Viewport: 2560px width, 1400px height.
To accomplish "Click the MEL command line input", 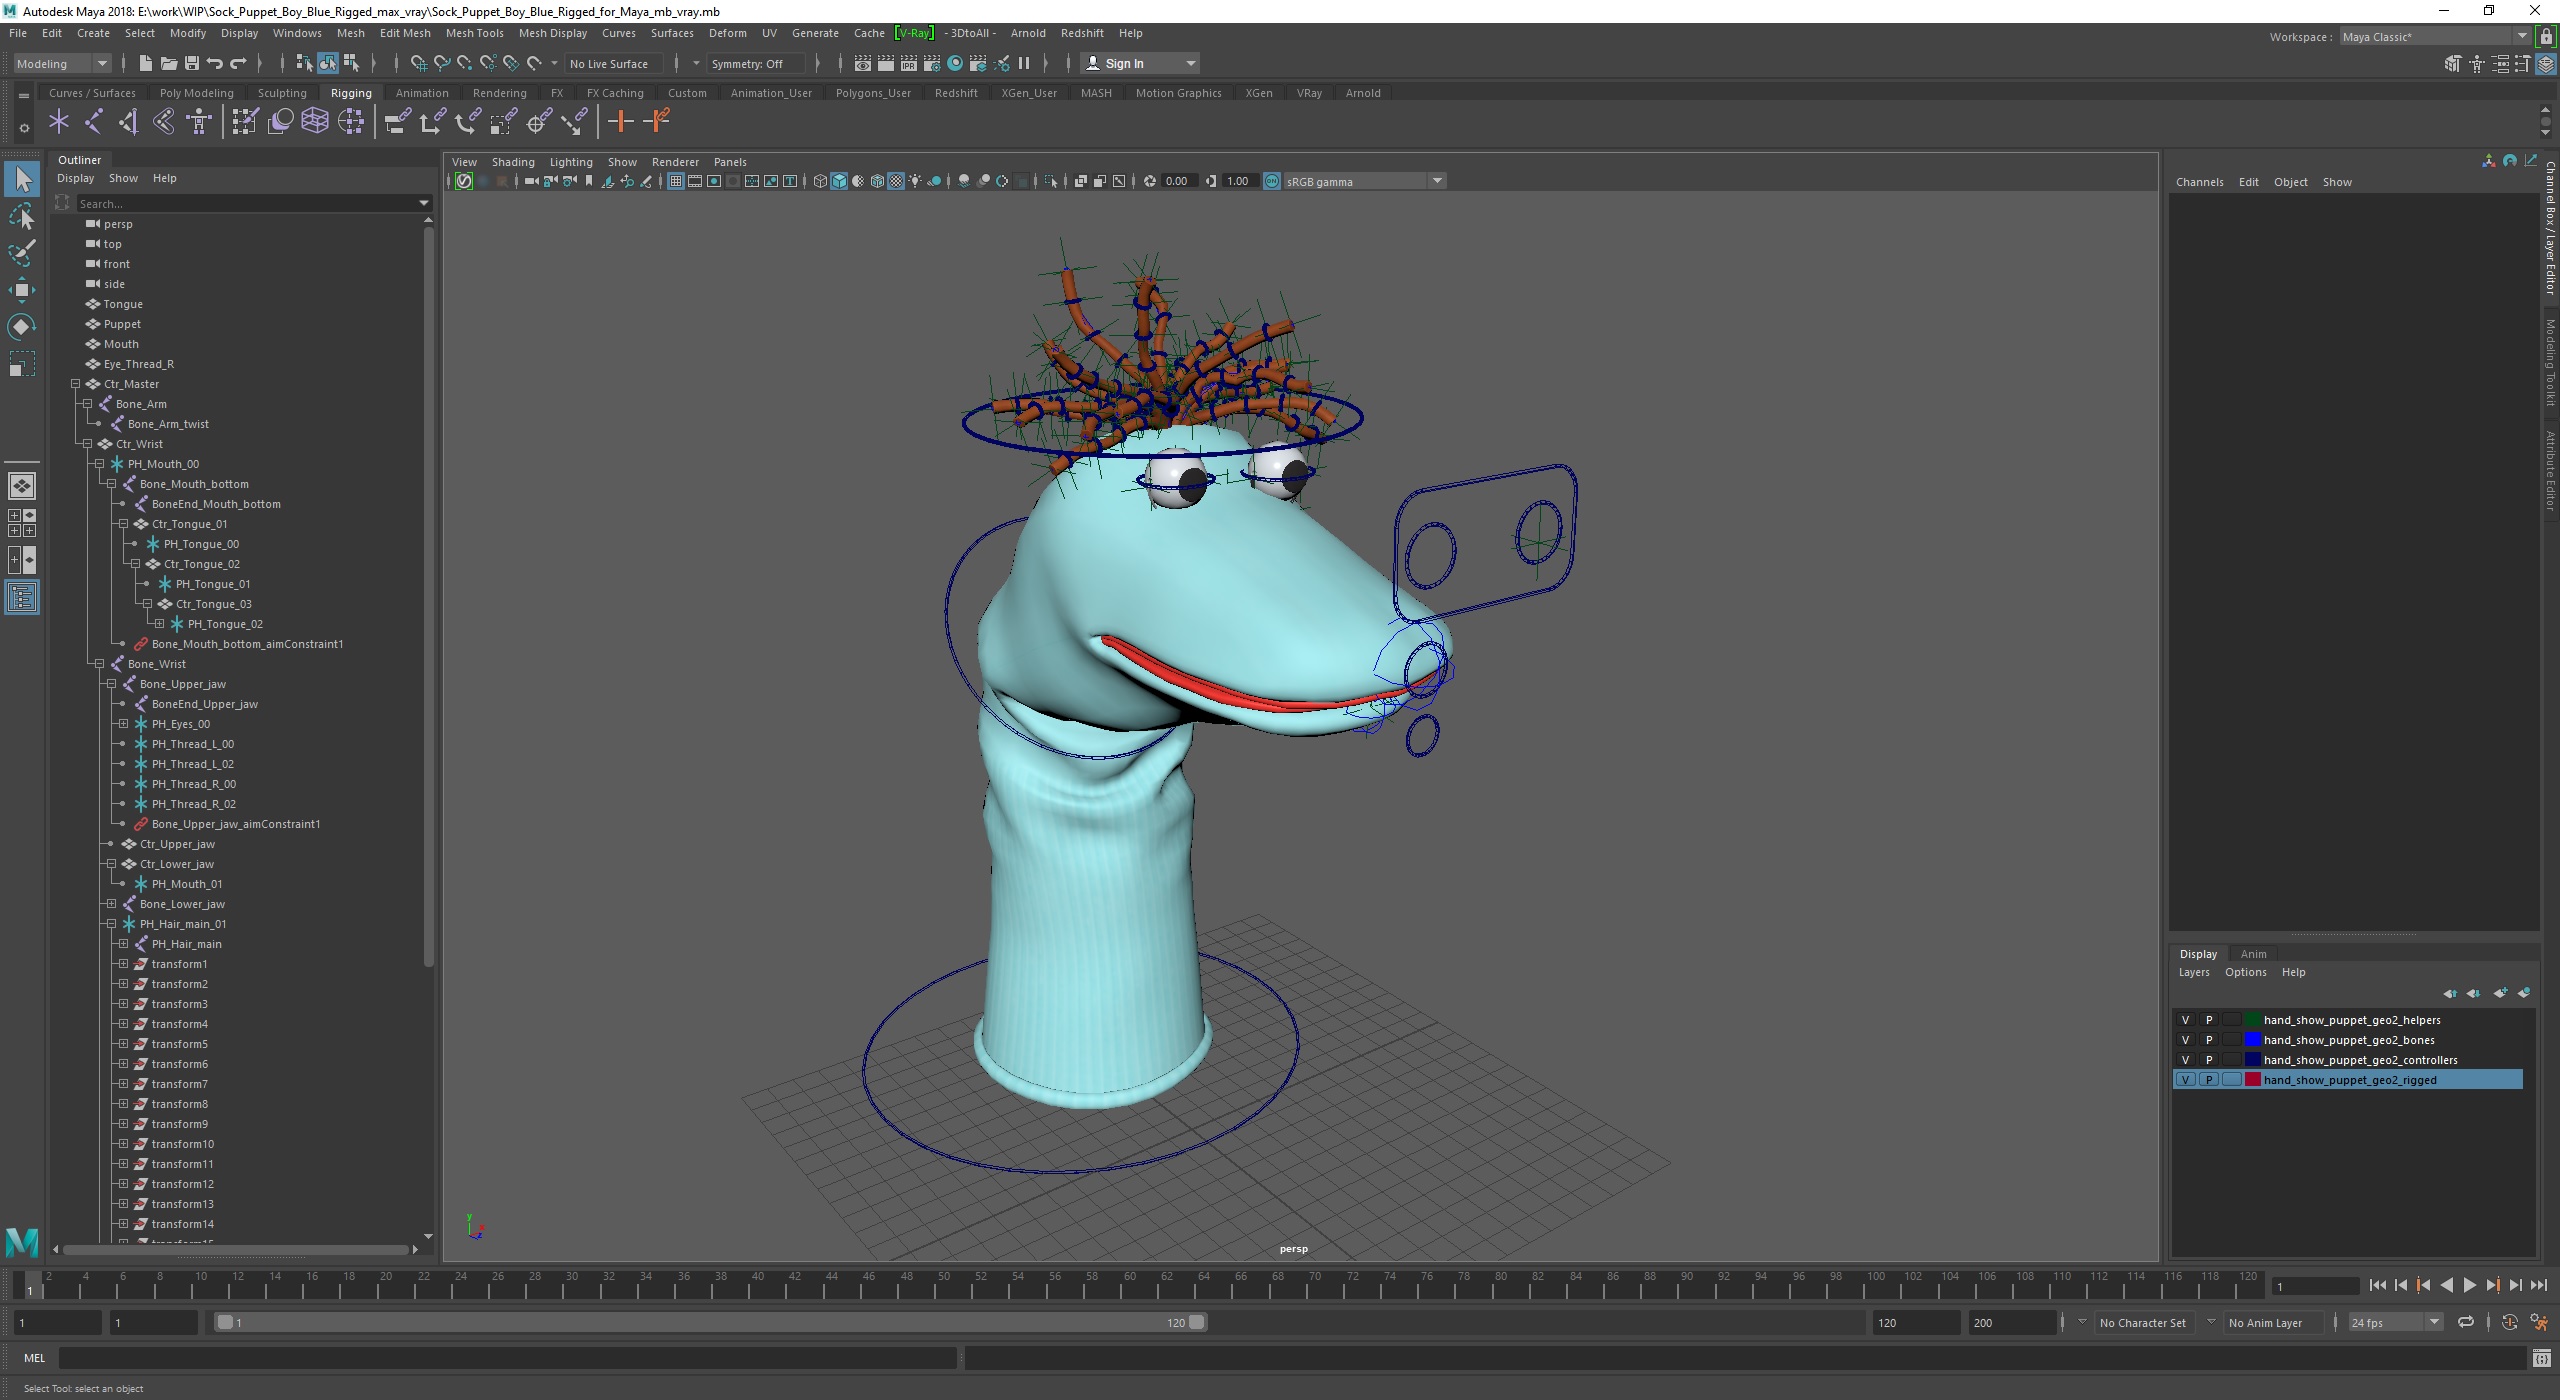I will pos(508,1358).
